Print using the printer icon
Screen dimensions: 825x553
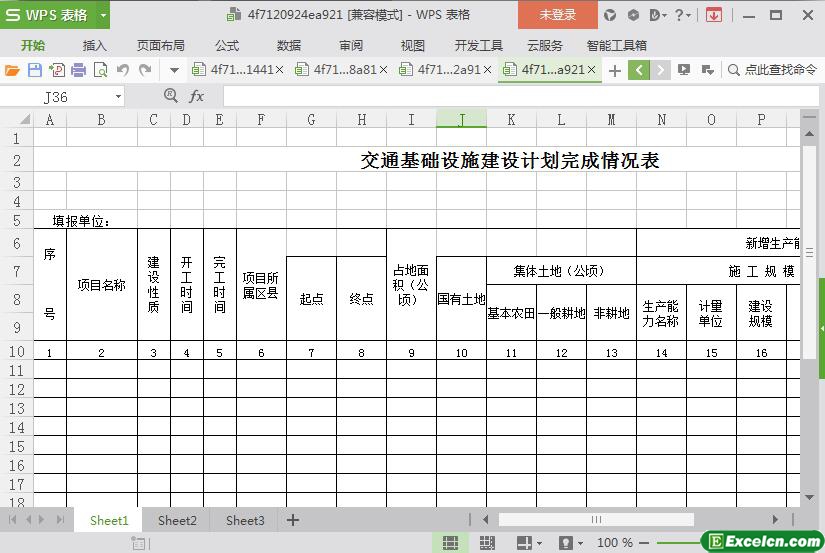click(78, 70)
